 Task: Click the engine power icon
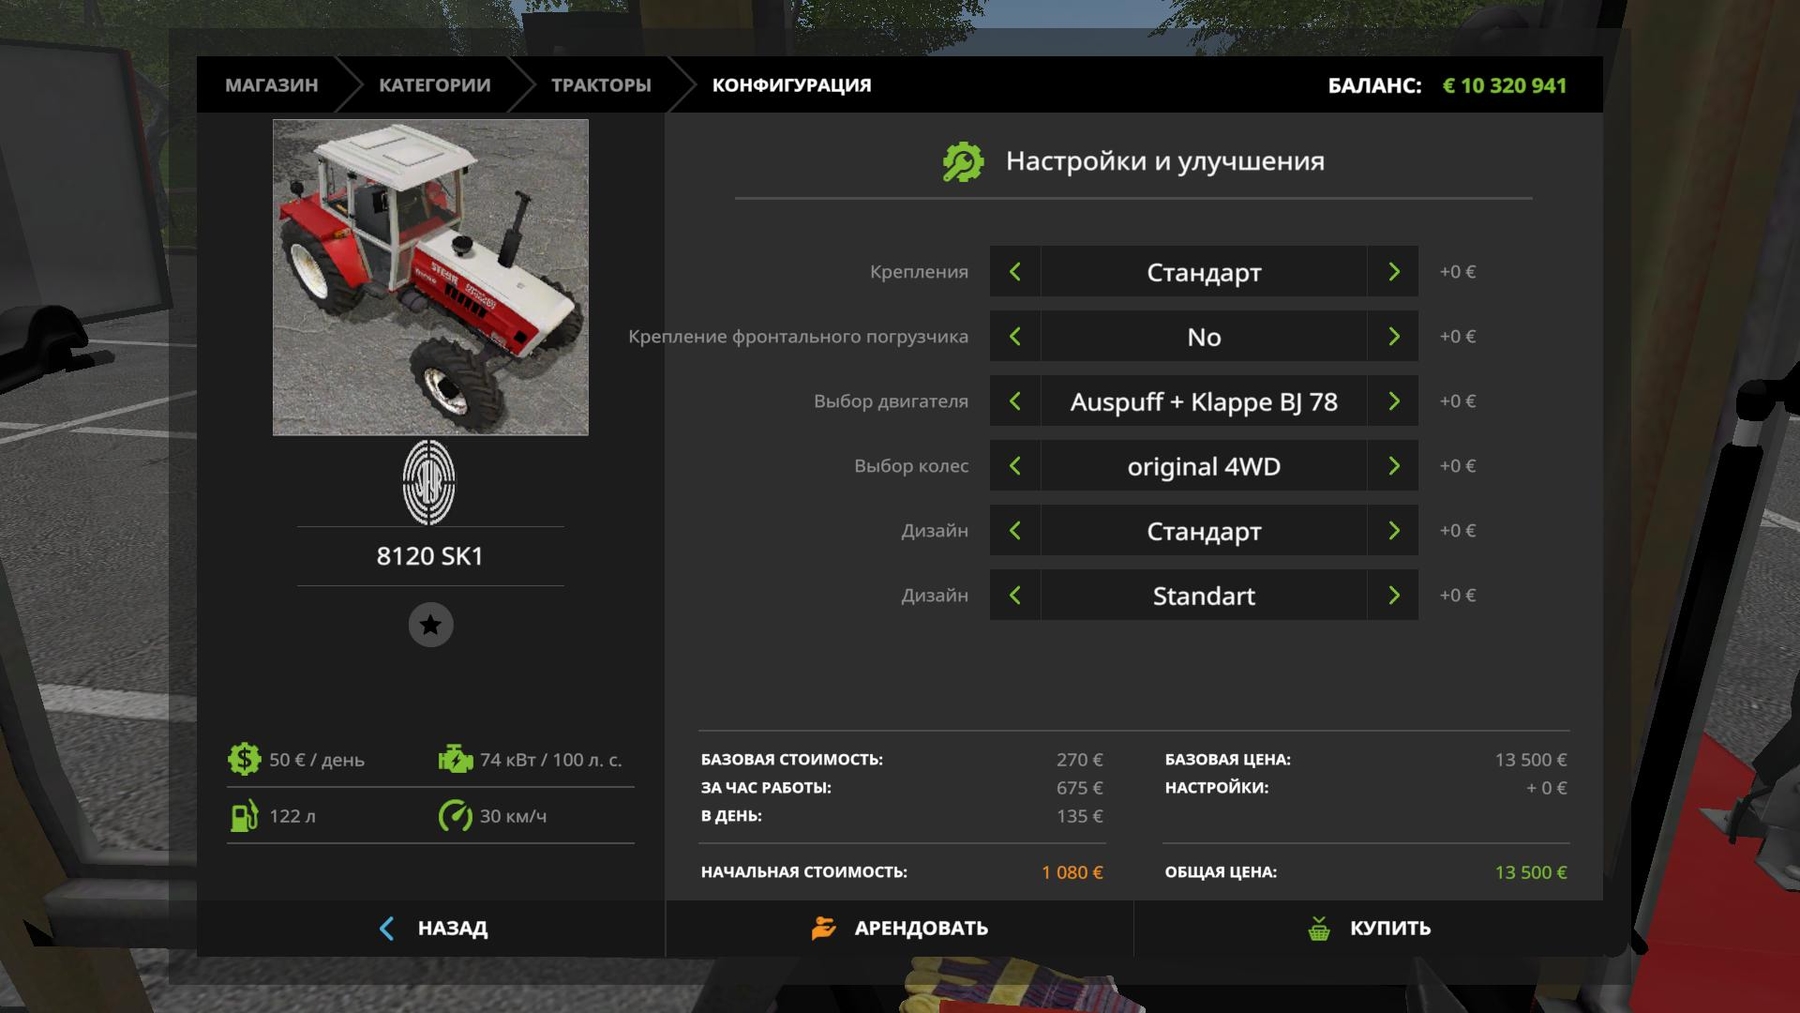pyautogui.click(x=455, y=759)
